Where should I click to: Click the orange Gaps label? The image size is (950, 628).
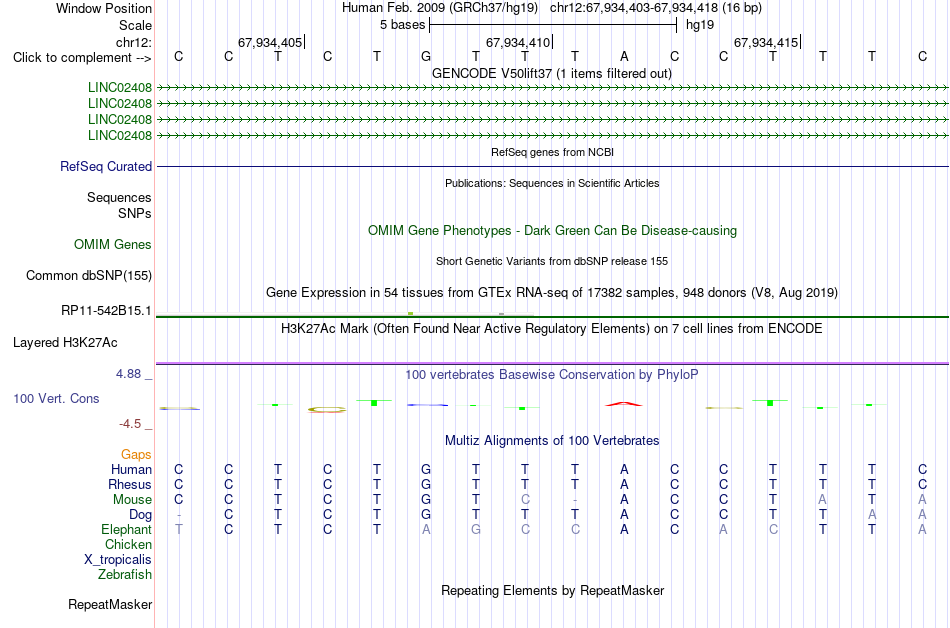click(x=136, y=455)
